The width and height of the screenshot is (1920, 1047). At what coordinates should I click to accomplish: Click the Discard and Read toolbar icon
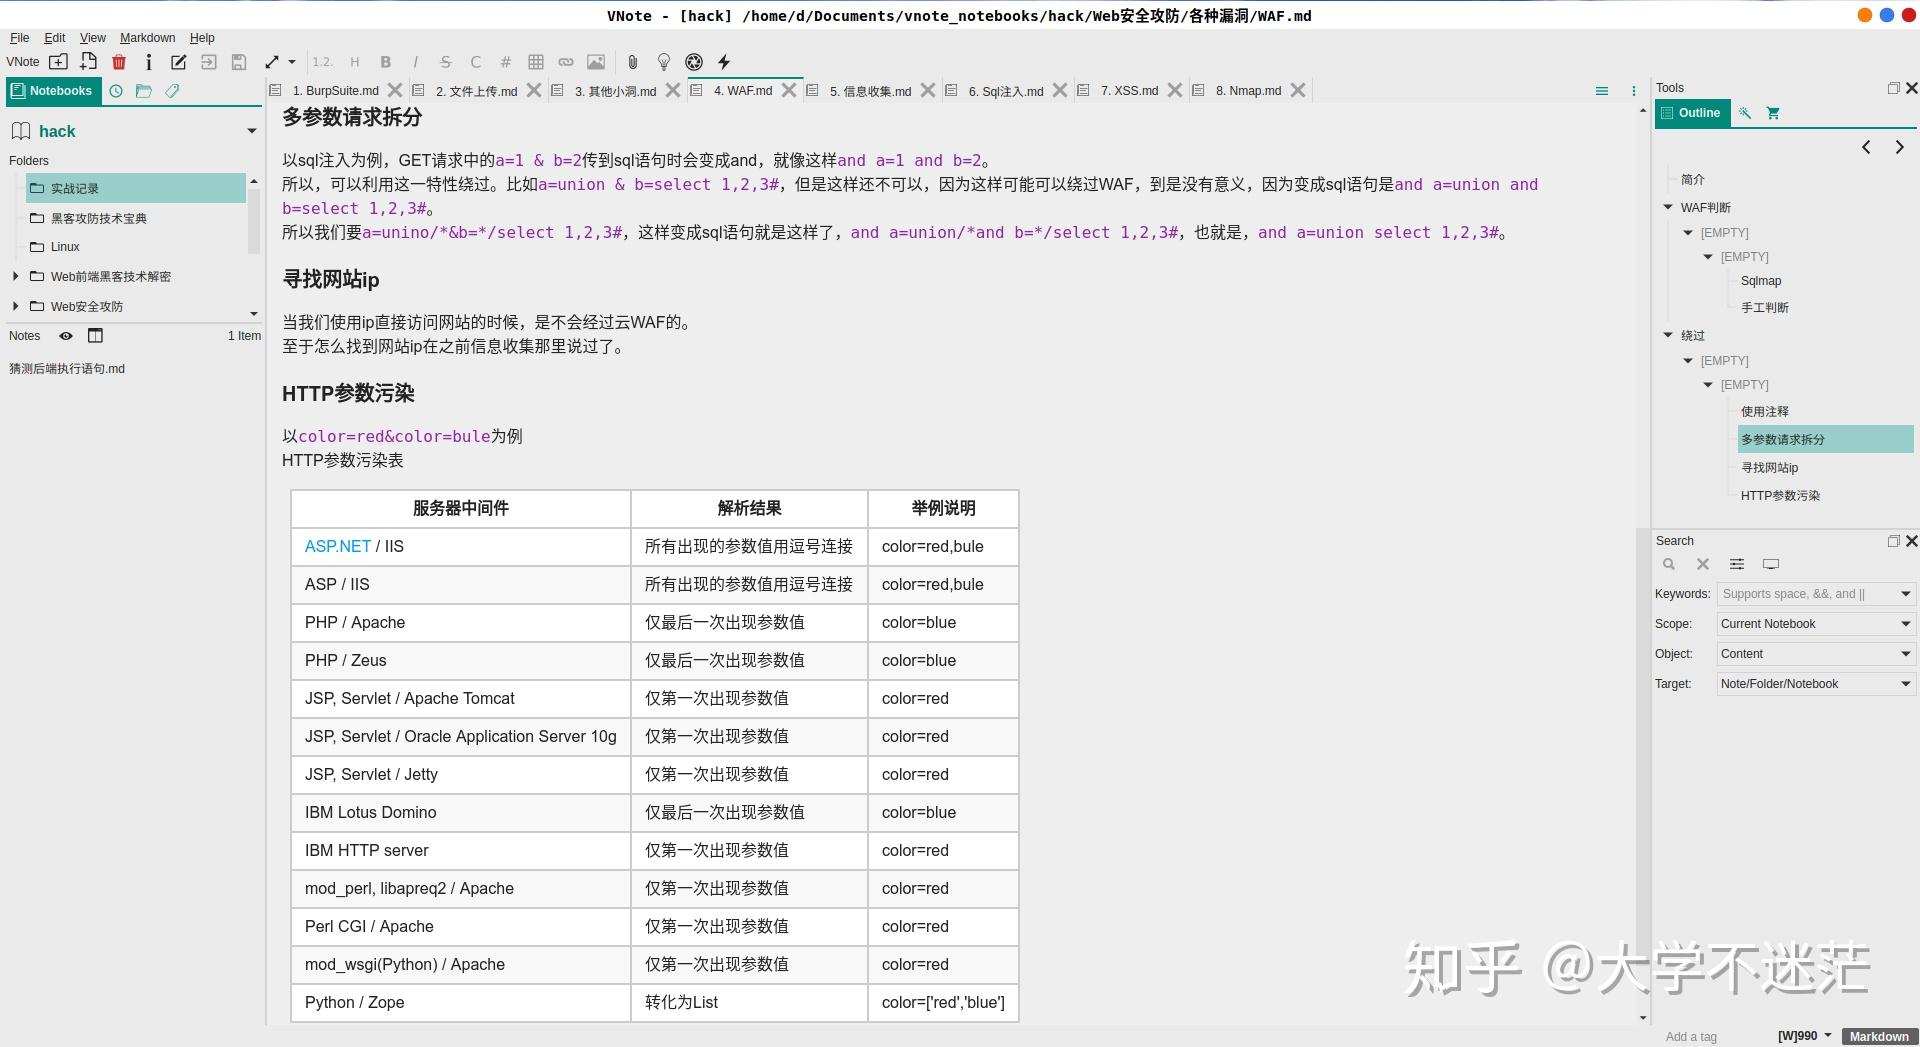[x=208, y=62]
